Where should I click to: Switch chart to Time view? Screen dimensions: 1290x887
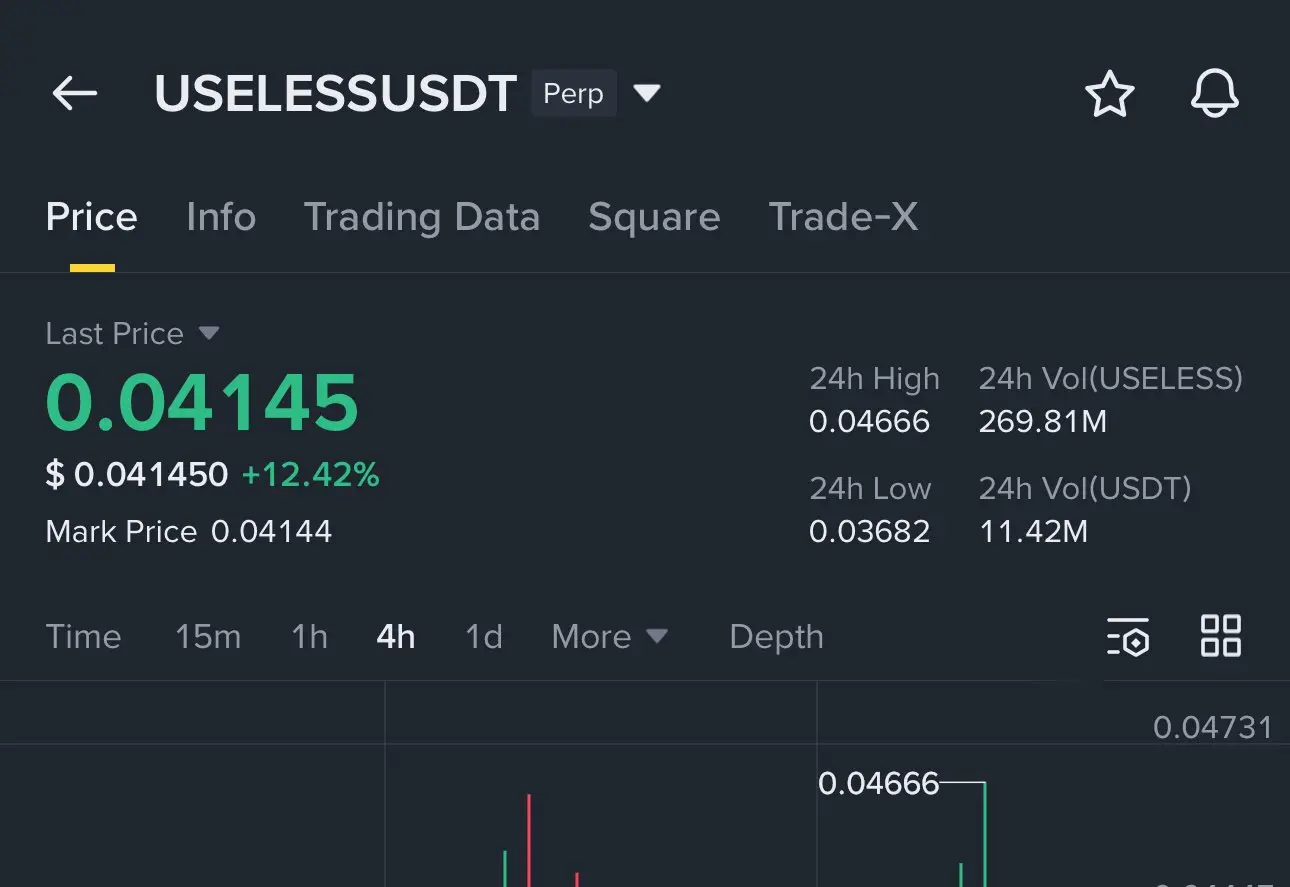[x=83, y=636]
